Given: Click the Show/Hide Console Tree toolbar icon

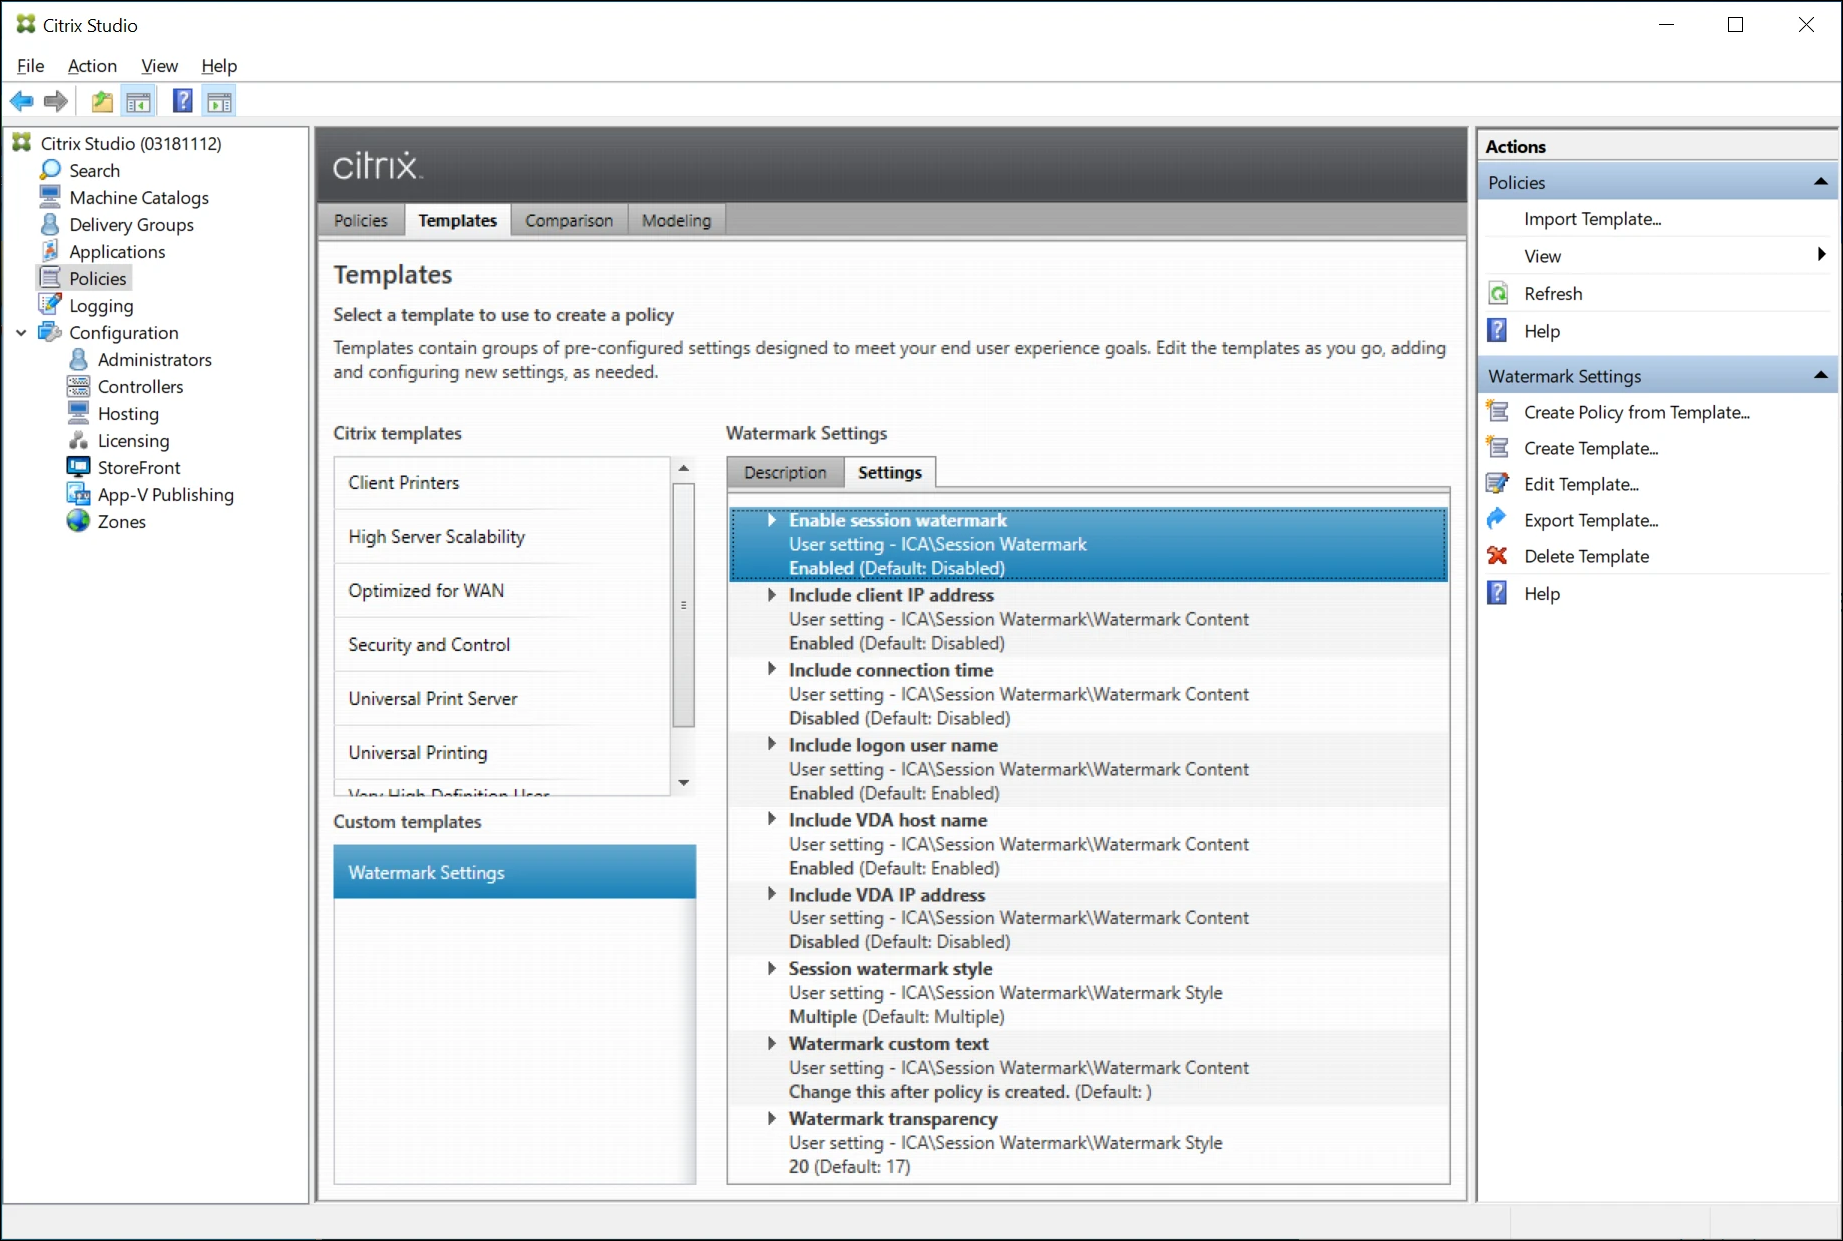Looking at the screenshot, I should pyautogui.click(x=138, y=101).
